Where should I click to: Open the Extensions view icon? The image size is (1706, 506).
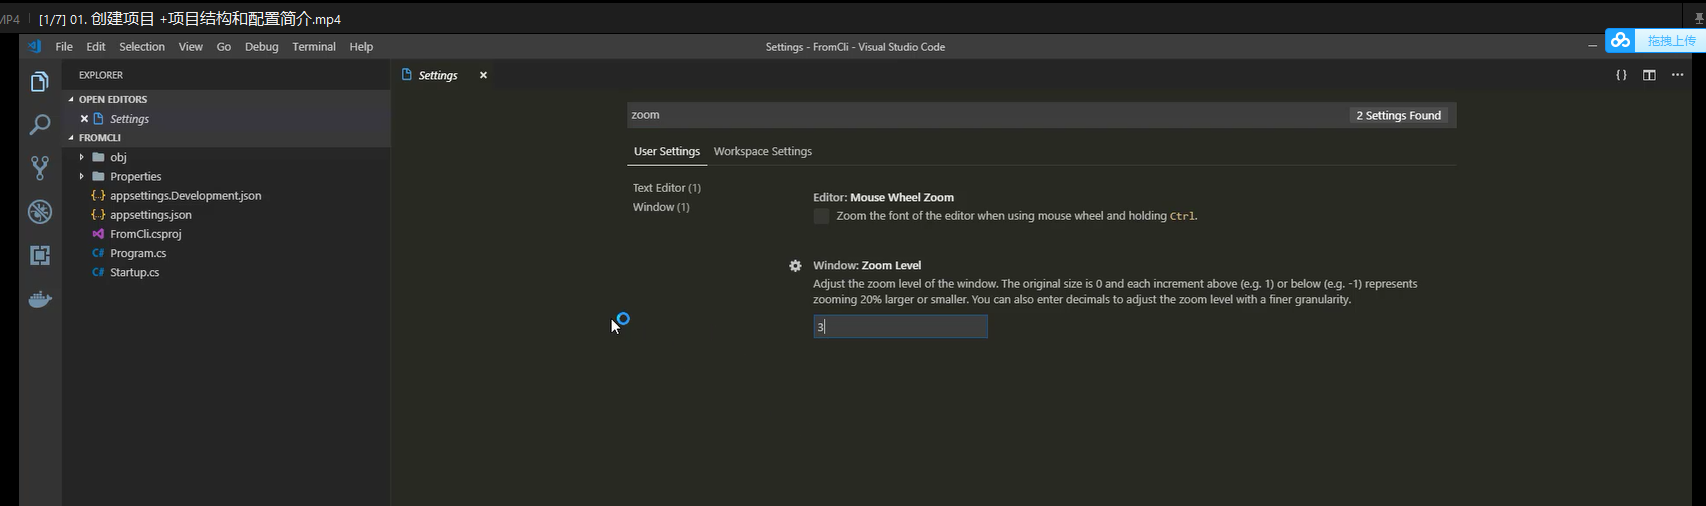pos(40,255)
